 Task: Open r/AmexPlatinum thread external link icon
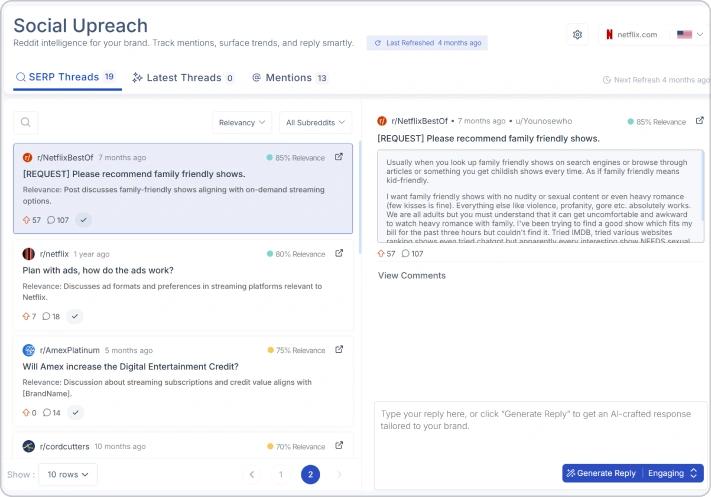[x=339, y=350]
